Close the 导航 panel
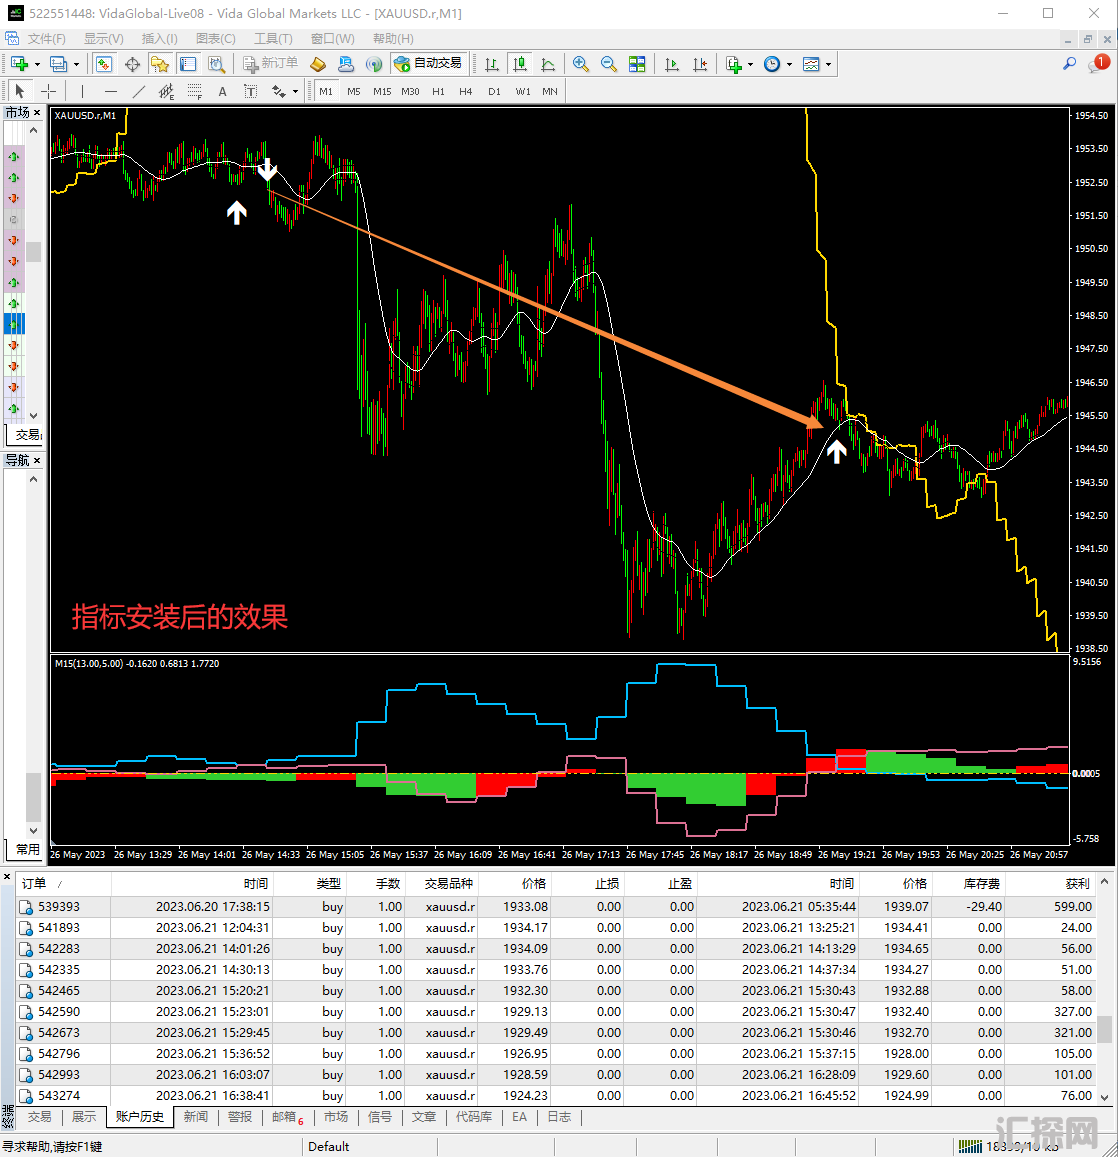 (x=37, y=460)
